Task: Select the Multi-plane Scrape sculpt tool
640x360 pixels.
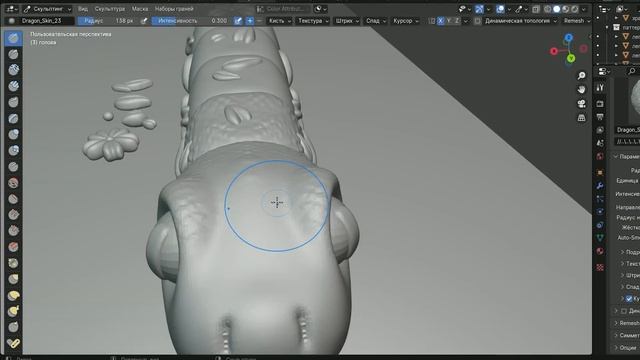Action: tap(13, 247)
